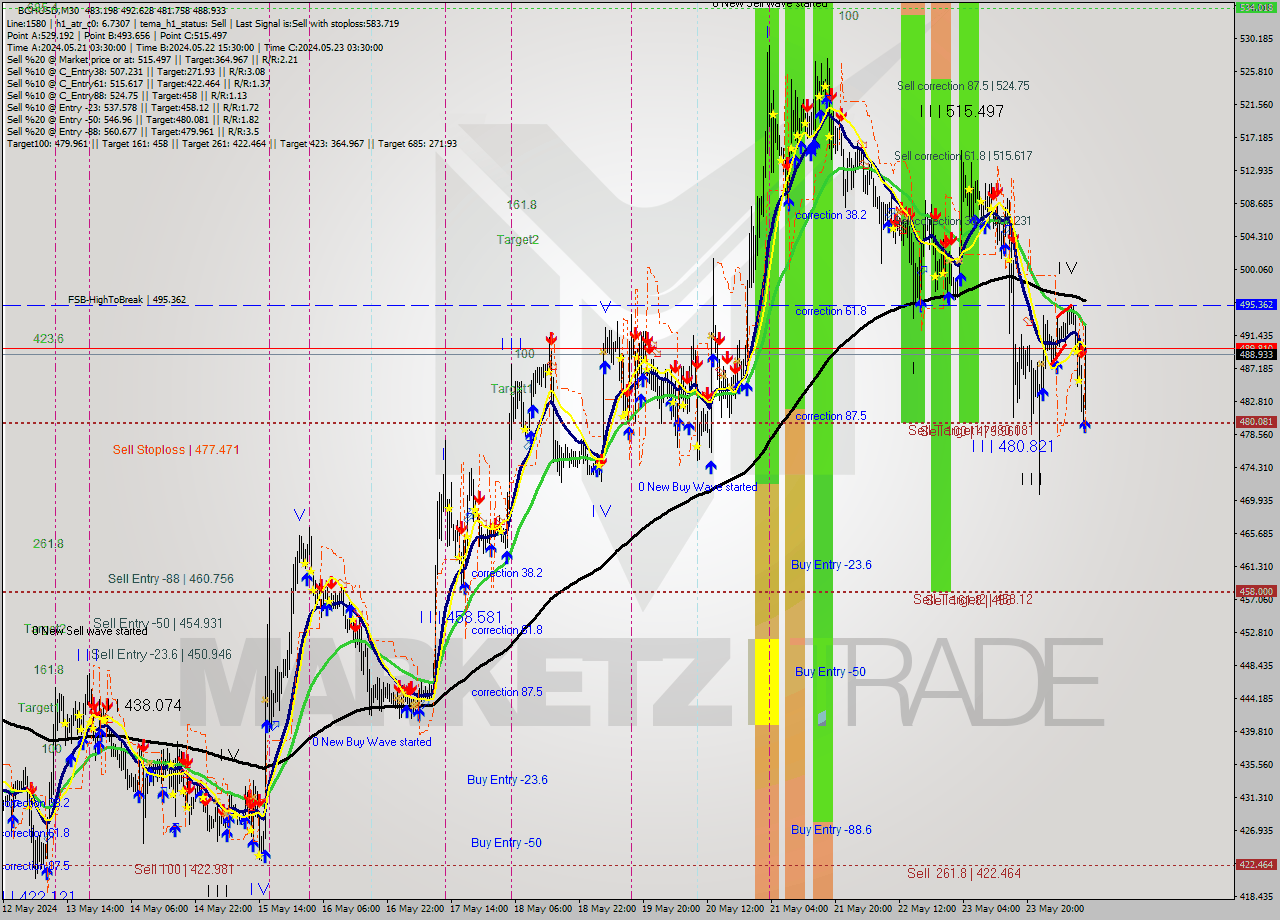Select the 'Sell %20 @ Market price' line
This screenshot has width=1280, height=920.
coord(152,59)
